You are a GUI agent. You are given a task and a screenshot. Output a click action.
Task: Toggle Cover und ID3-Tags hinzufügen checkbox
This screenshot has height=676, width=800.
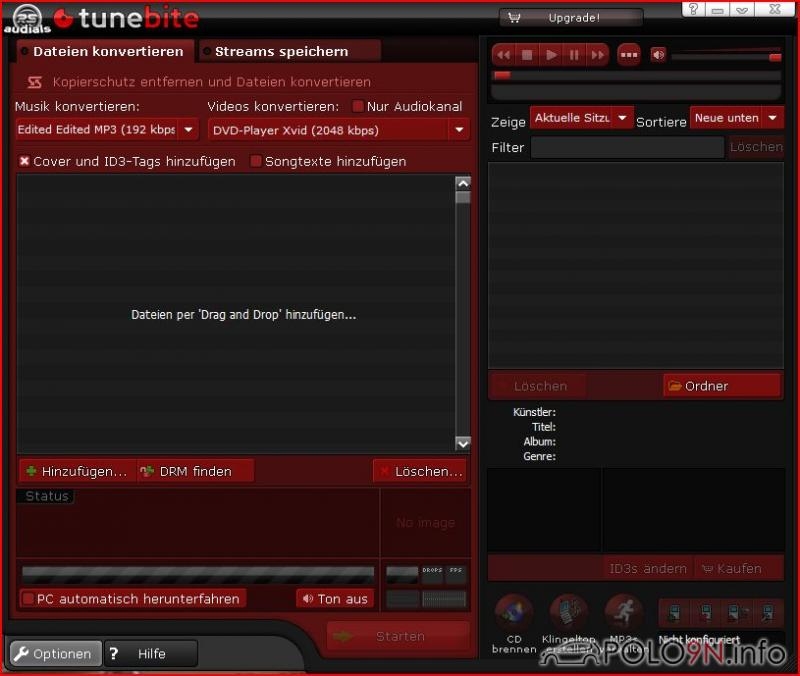coord(25,161)
